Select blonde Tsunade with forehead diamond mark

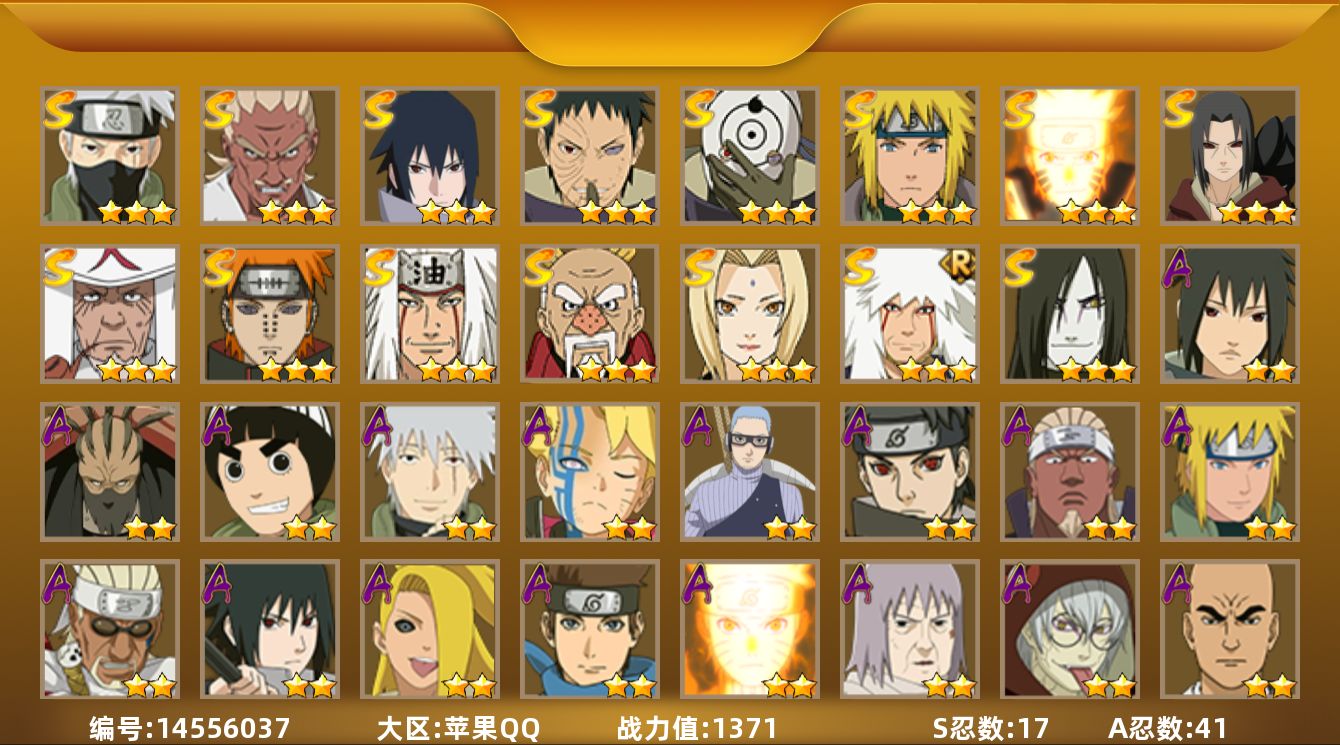(749, 313)
